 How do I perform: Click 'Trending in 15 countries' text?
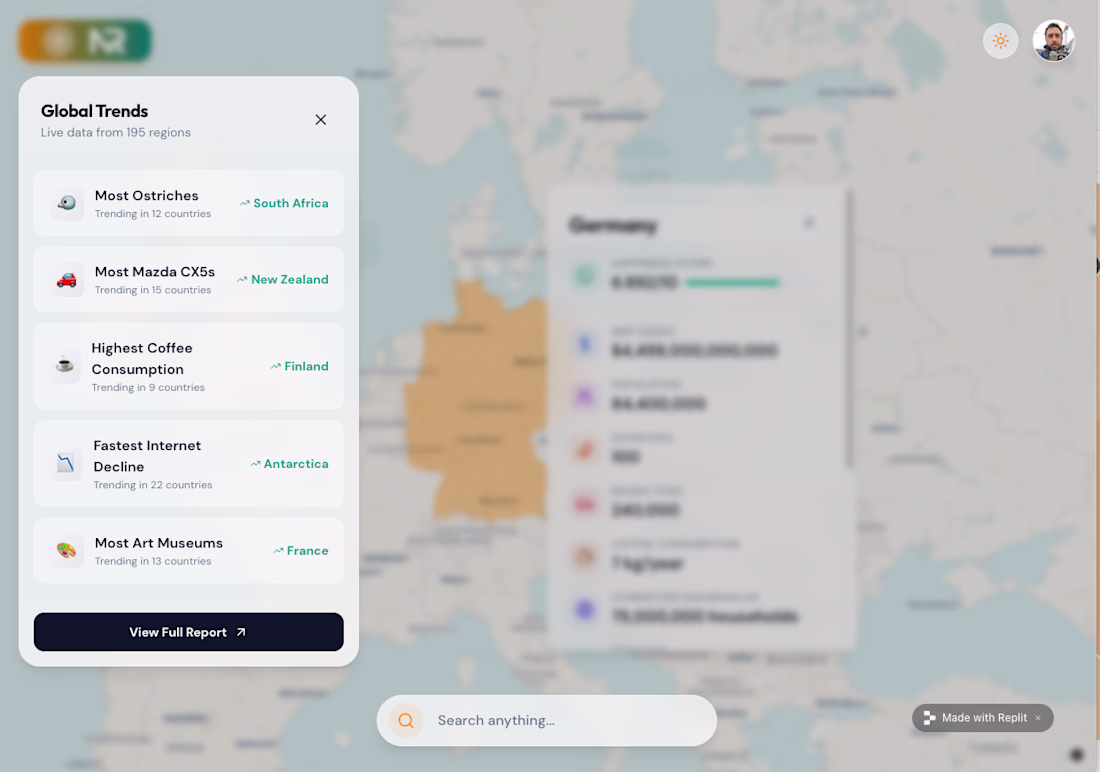tap(153, 290)
